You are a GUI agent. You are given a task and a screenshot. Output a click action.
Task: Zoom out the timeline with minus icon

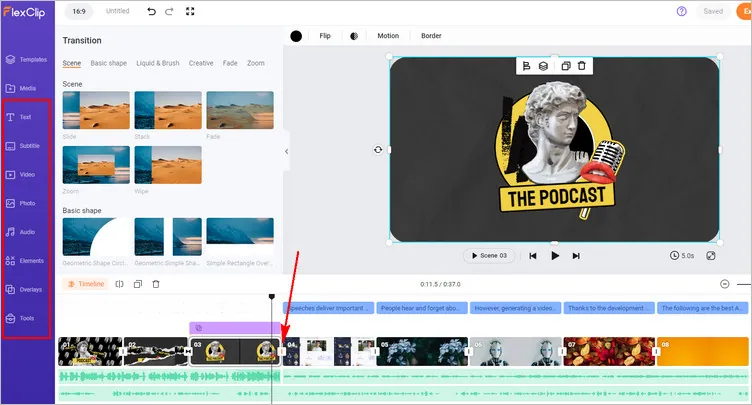(x=725, y=284)
